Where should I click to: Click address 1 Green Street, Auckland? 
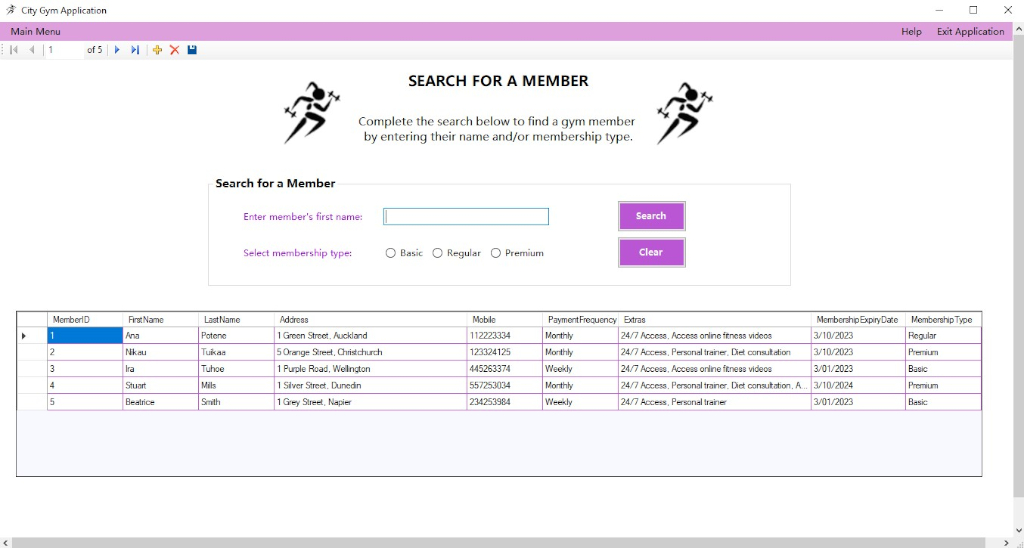click(370, 336)
